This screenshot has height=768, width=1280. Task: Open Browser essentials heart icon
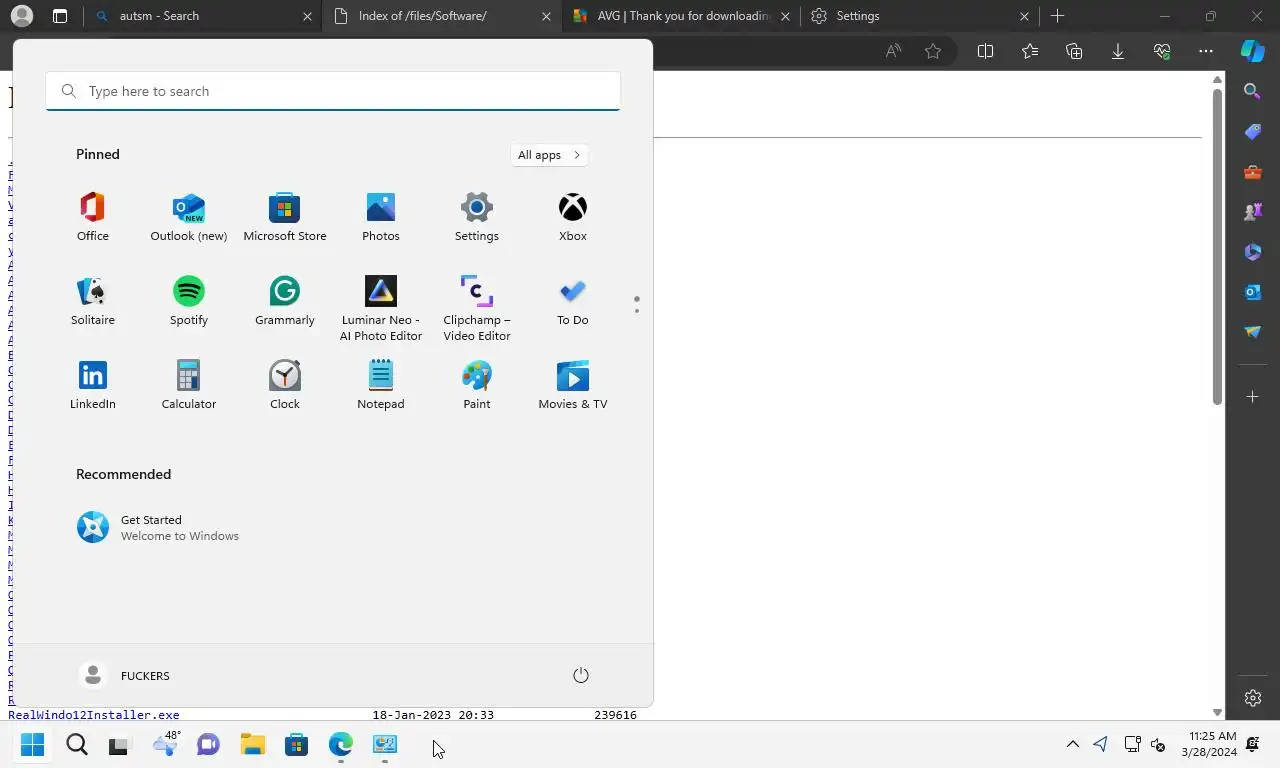tap(1162, 51)
